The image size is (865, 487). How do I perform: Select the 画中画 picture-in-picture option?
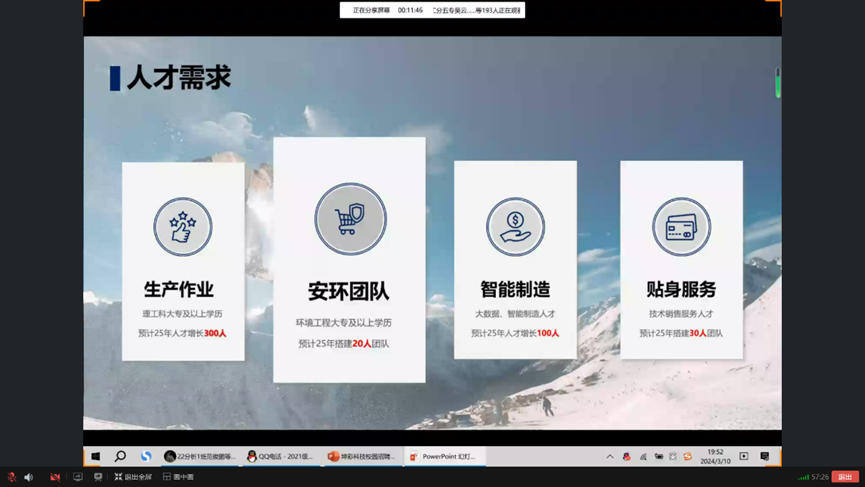coord(178,477)
